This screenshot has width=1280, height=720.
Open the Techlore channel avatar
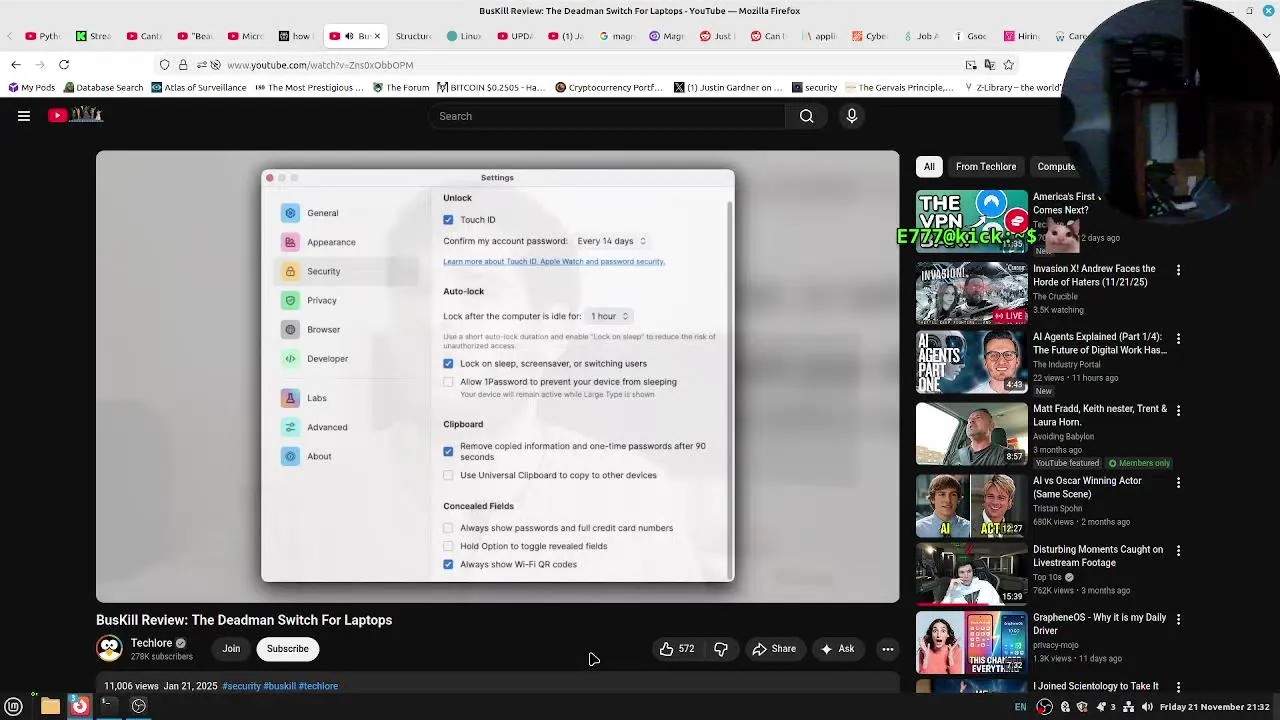(109, 649)
